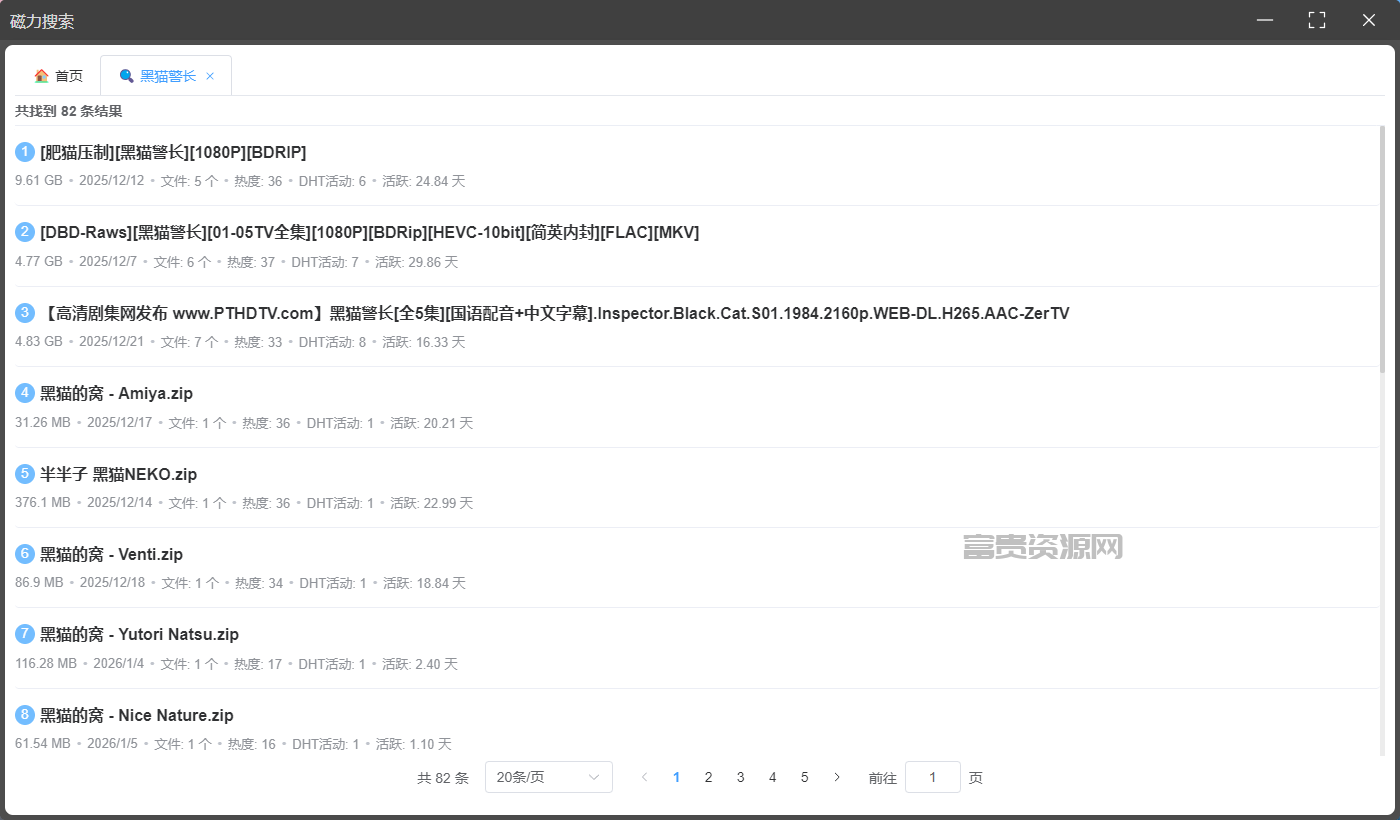This screenshot has width=1400, height=820.
Task: Click the 共找到 82 条结果 summary text
Action: (69, 111)
